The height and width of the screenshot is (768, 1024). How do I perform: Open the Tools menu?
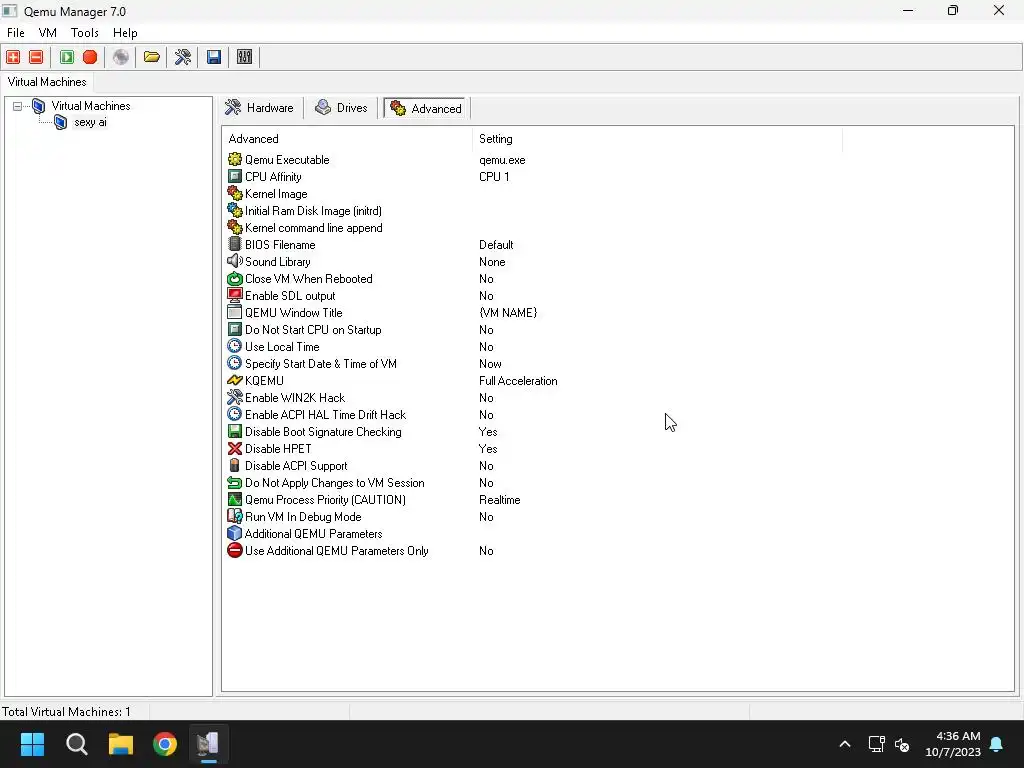click(85, 33)
